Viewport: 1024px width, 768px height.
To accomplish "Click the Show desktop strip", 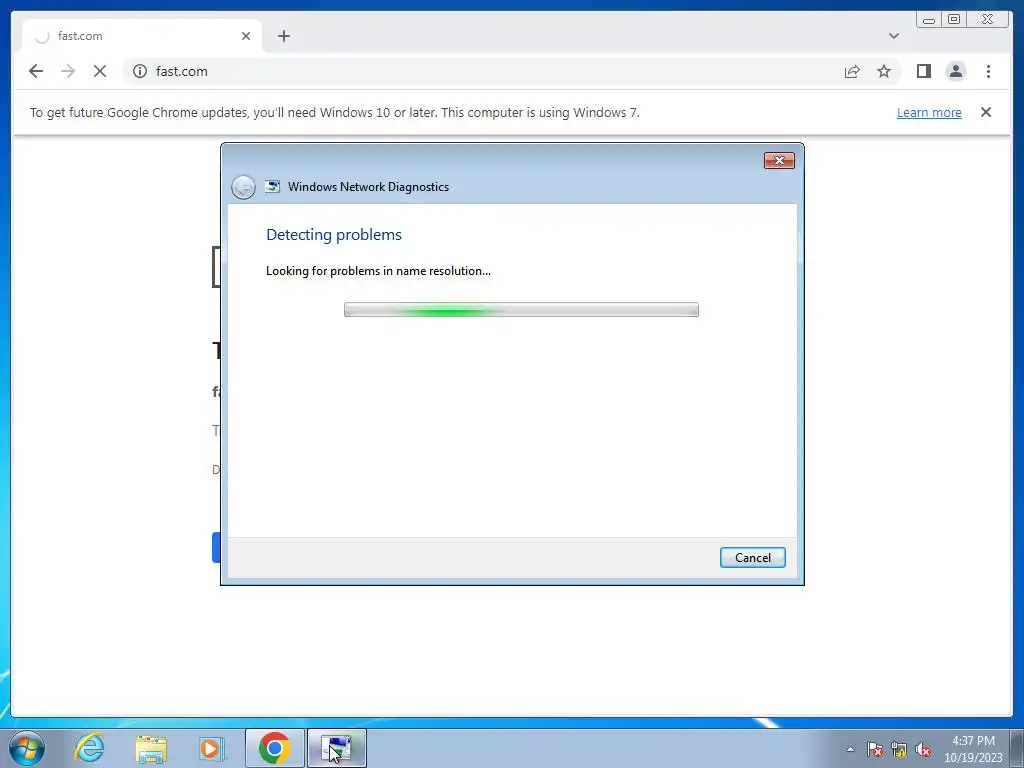I will tap(1016, 748).
